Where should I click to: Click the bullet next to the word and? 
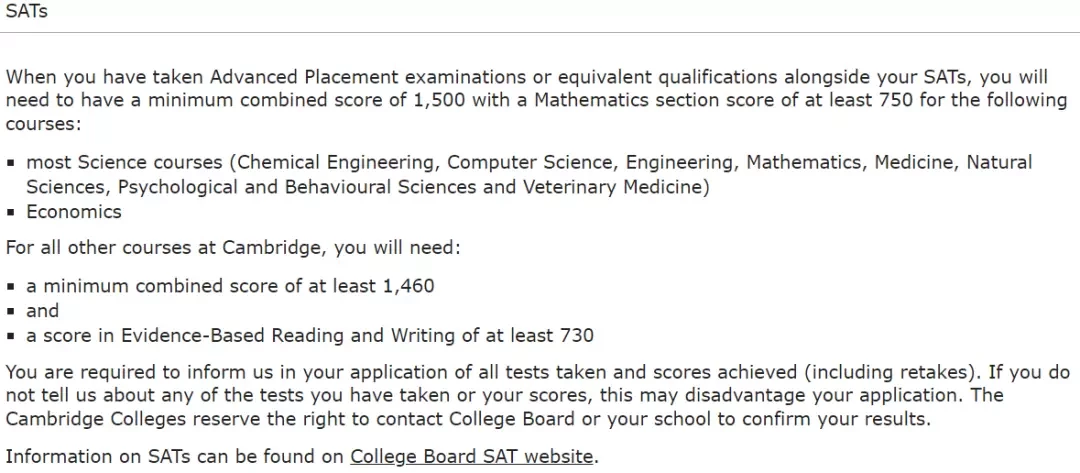[x=11, y=311]
